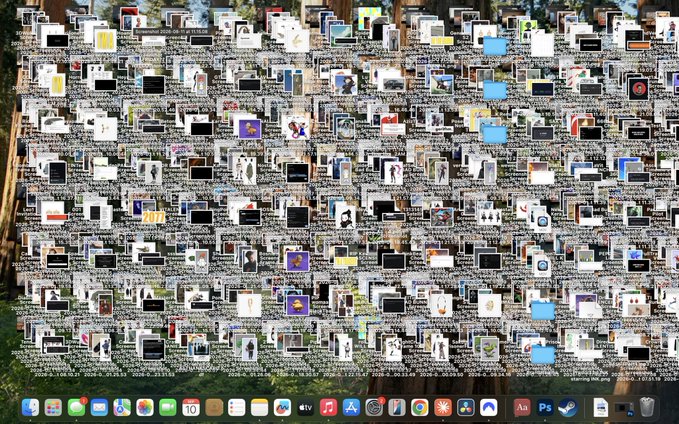679x424 pixels.
Task: Open iPhone Mirroring in the dock
Action: 397,408
